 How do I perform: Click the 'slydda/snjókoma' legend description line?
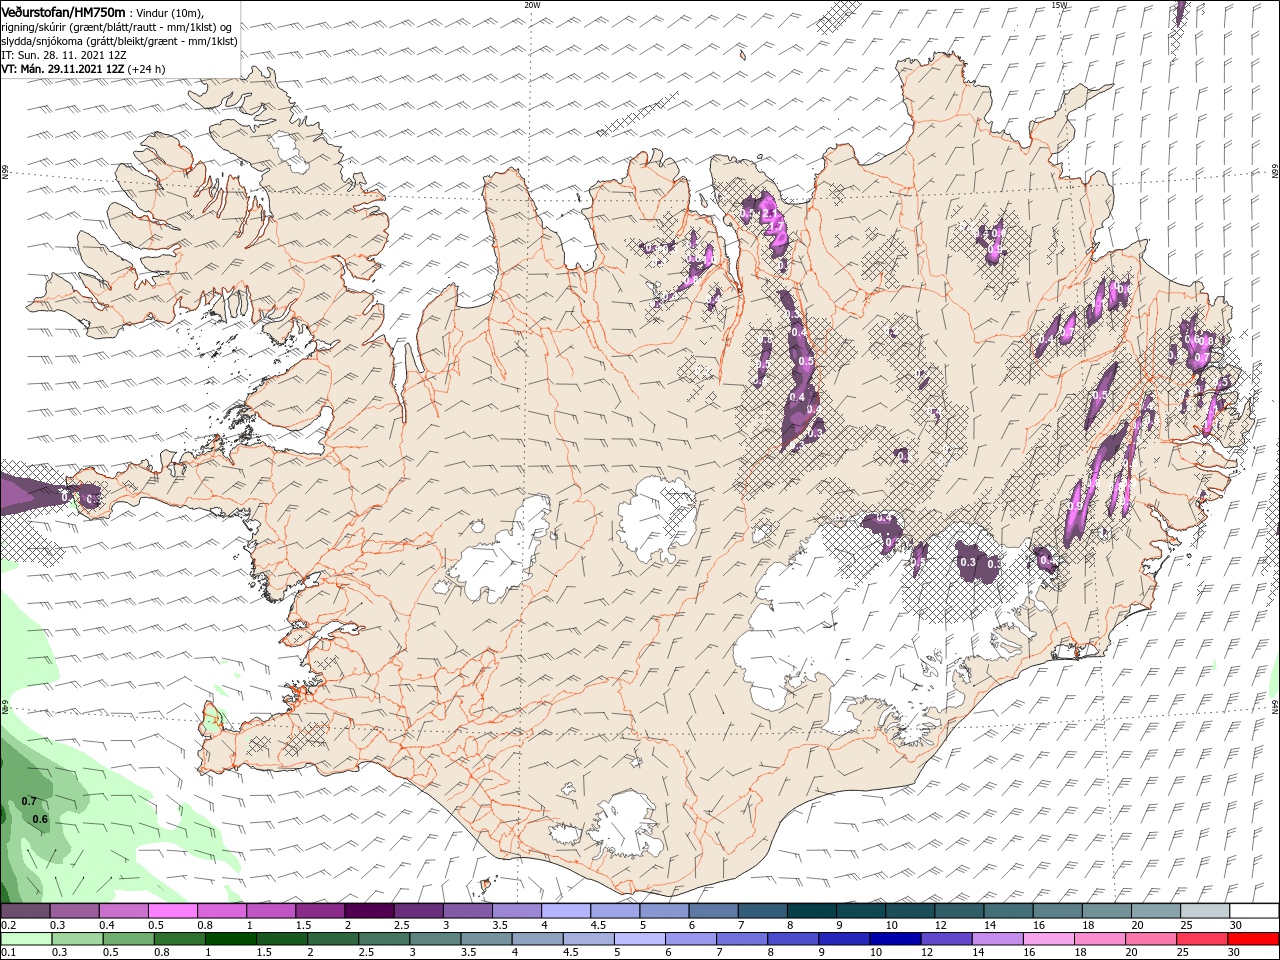coord(119,41)
